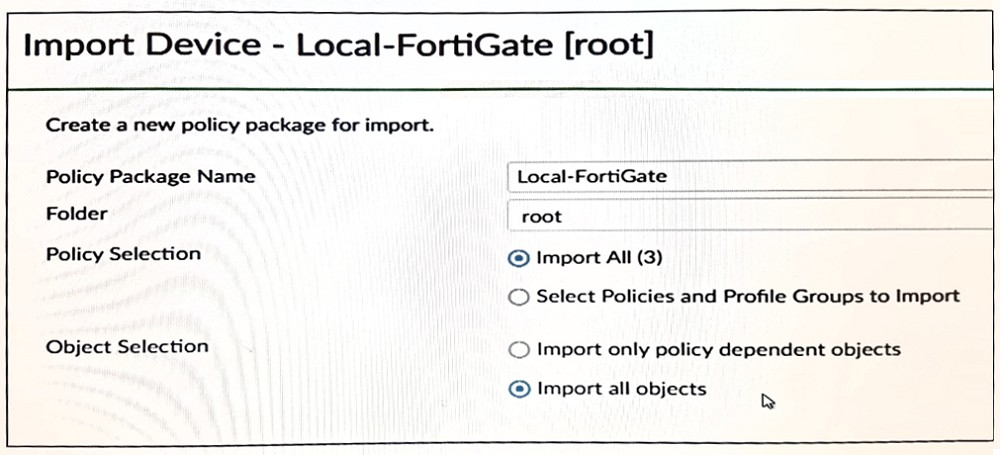Click the "(3)" policy count beside Import All

649,258
